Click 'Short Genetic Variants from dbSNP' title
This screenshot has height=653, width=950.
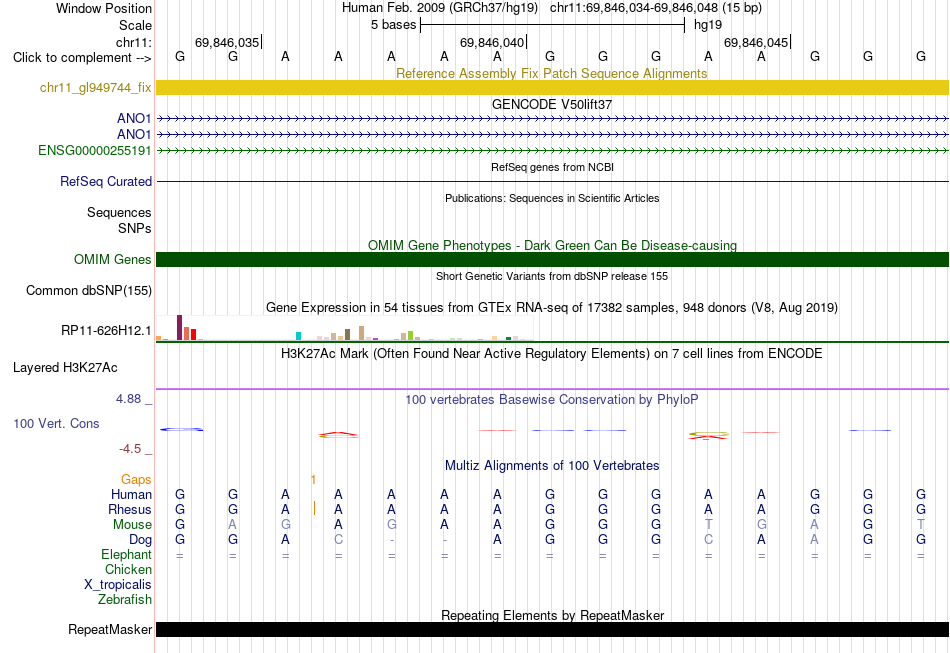tap(552, 276)
